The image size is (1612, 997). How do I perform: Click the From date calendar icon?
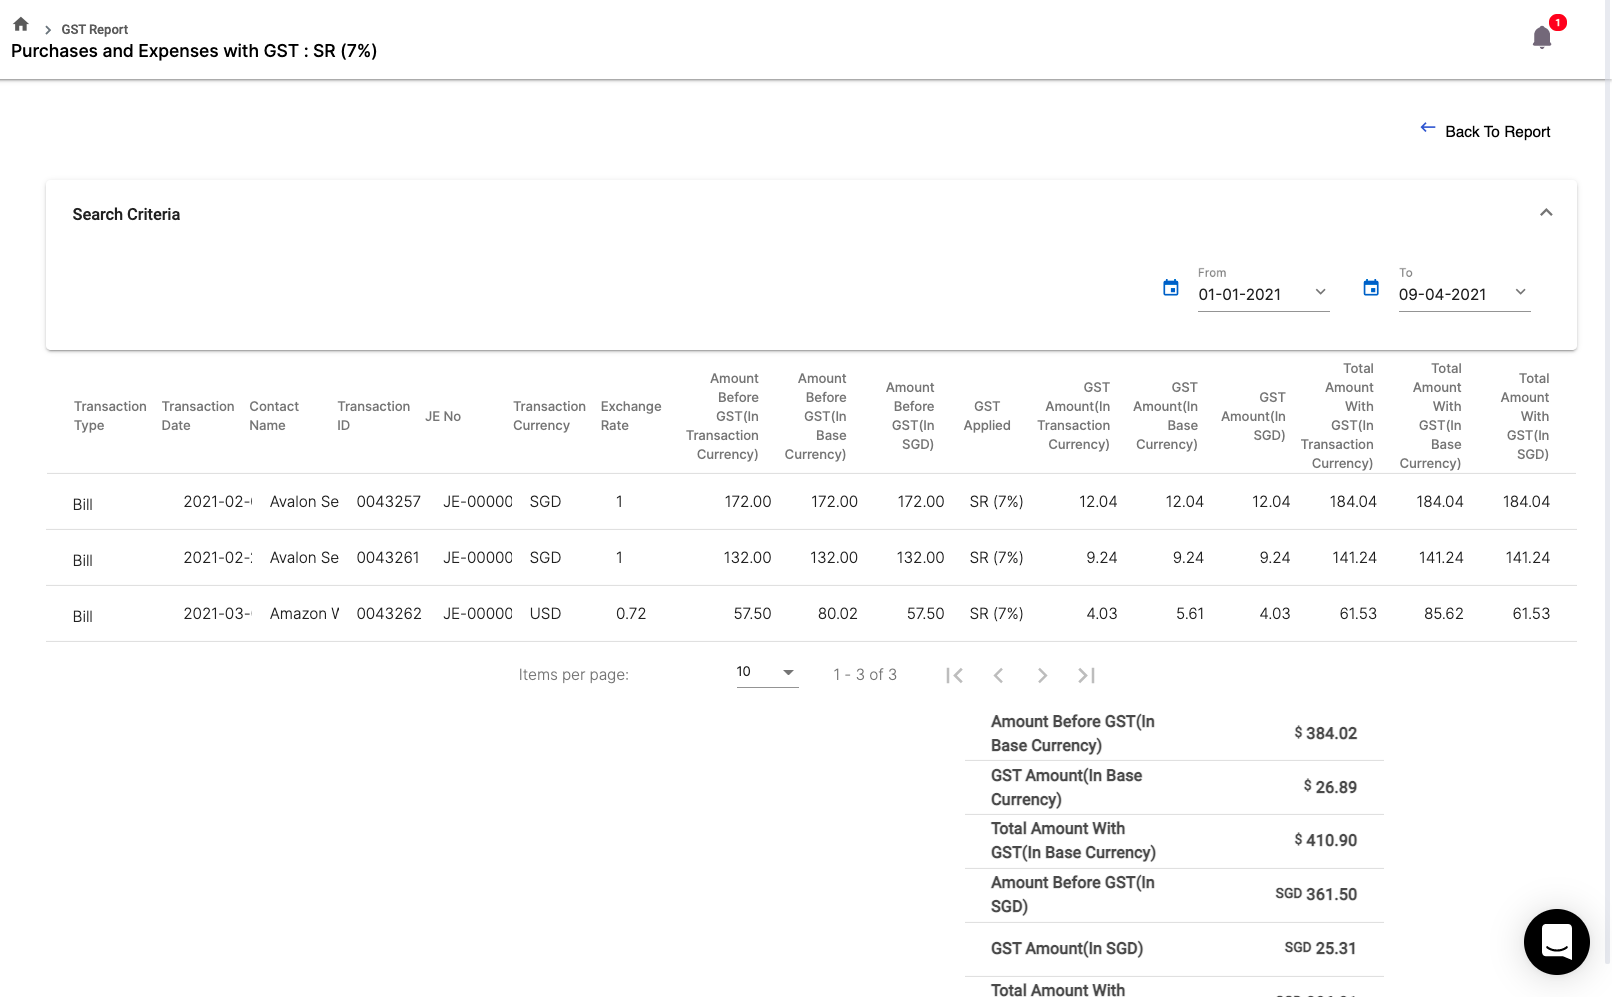tap(1171, 288)
